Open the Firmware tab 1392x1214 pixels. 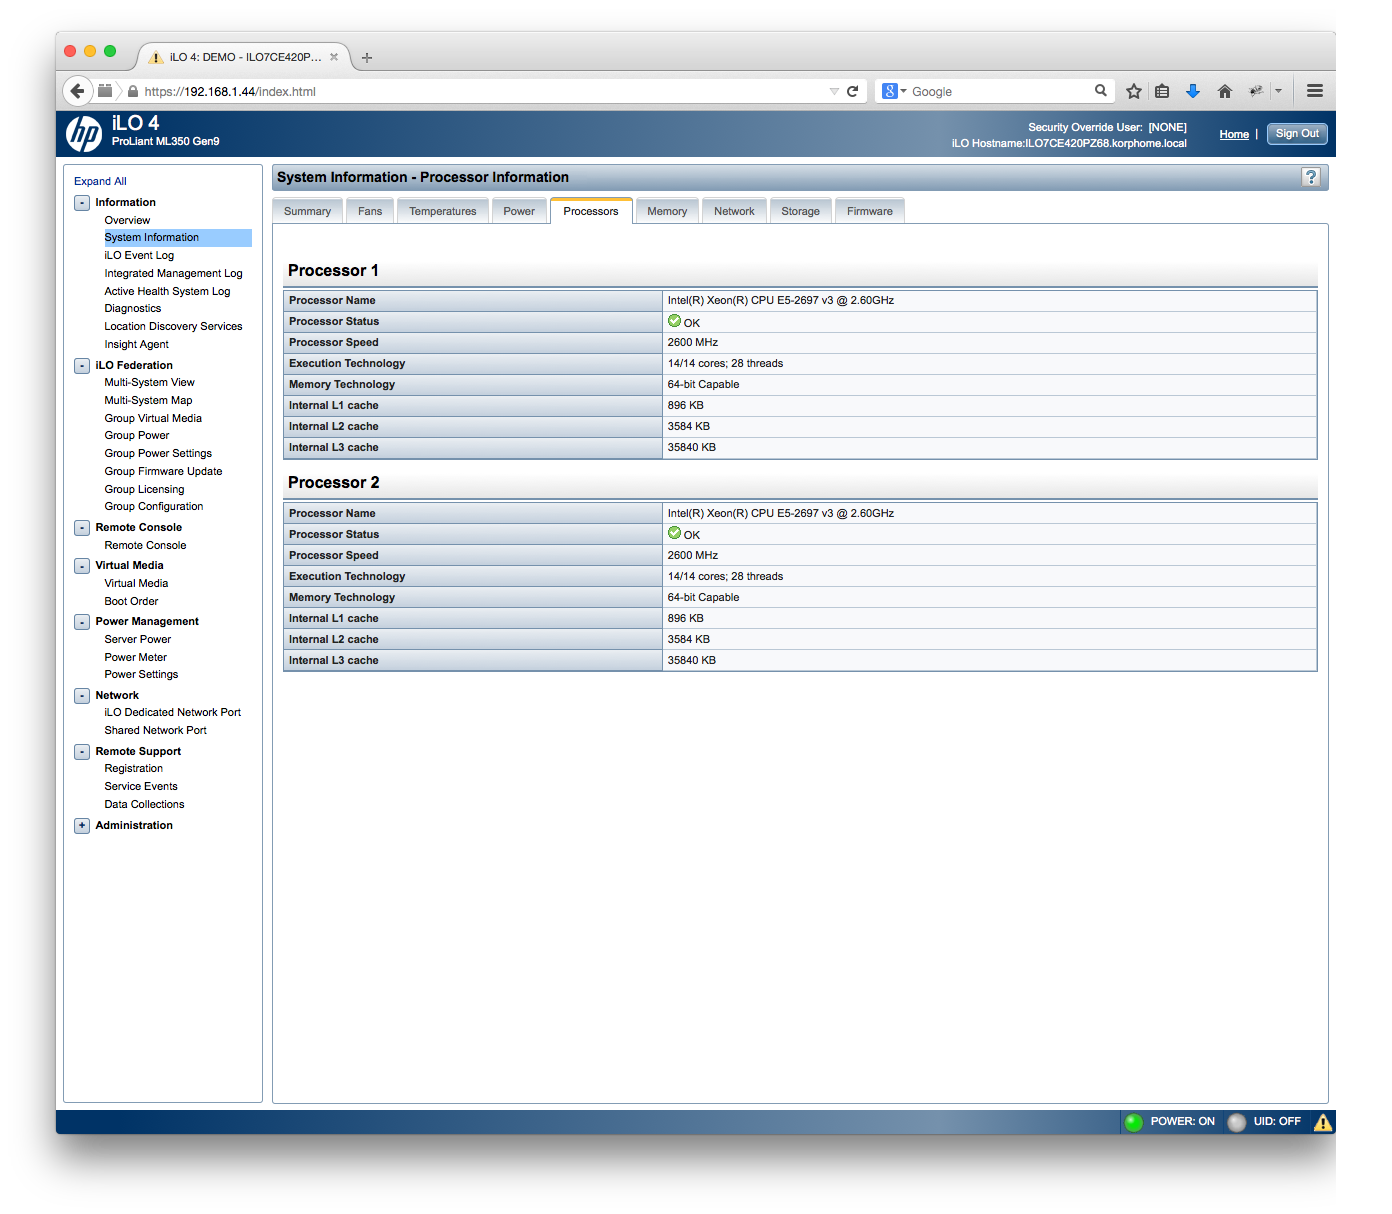pyautogui.click(x=870, y=211)
